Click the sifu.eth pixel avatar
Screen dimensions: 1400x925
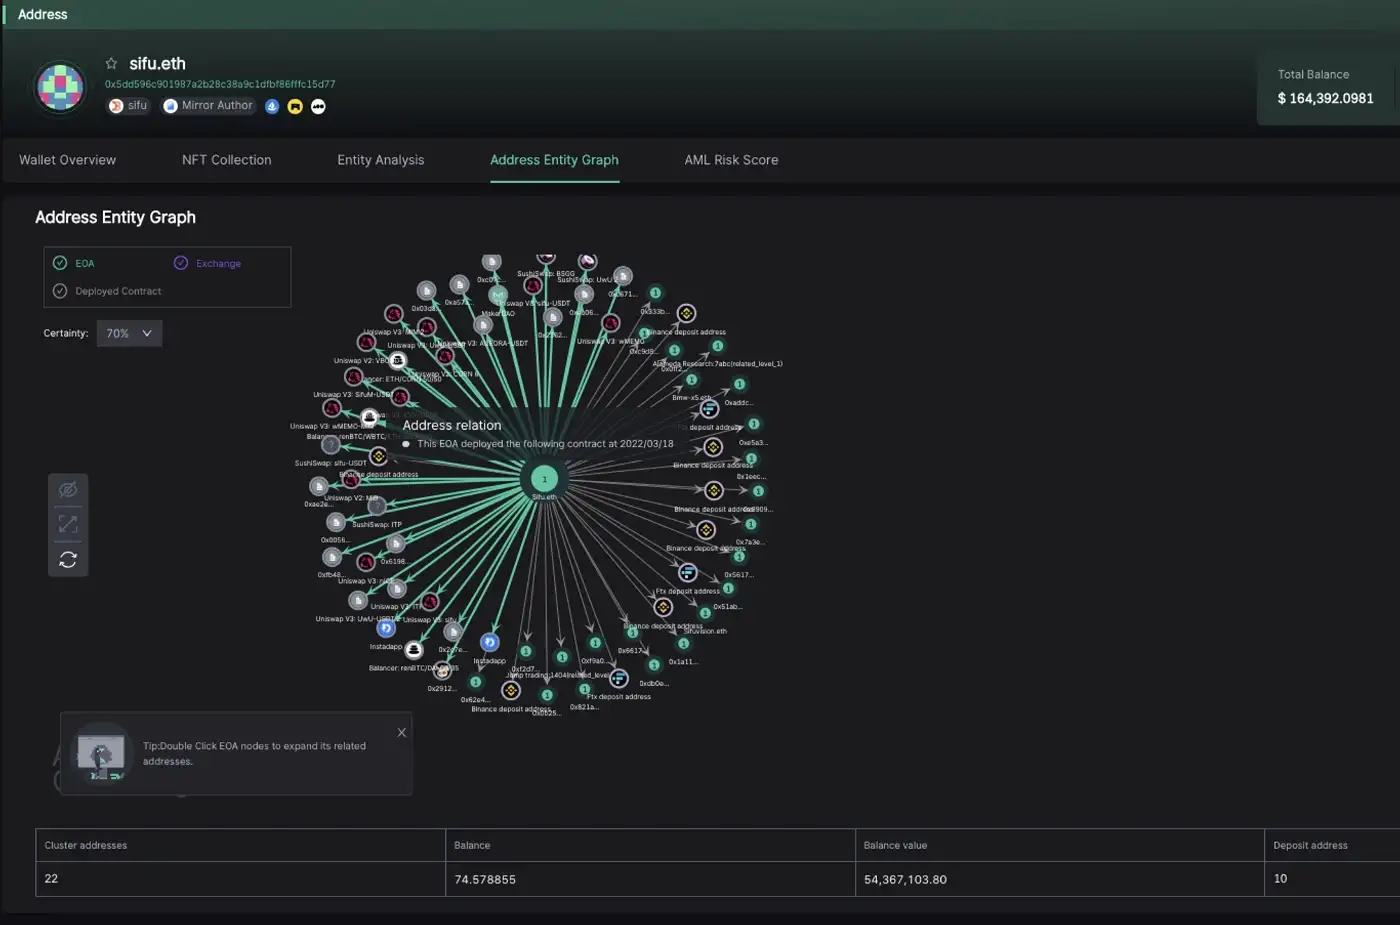[x=60, y=87]
